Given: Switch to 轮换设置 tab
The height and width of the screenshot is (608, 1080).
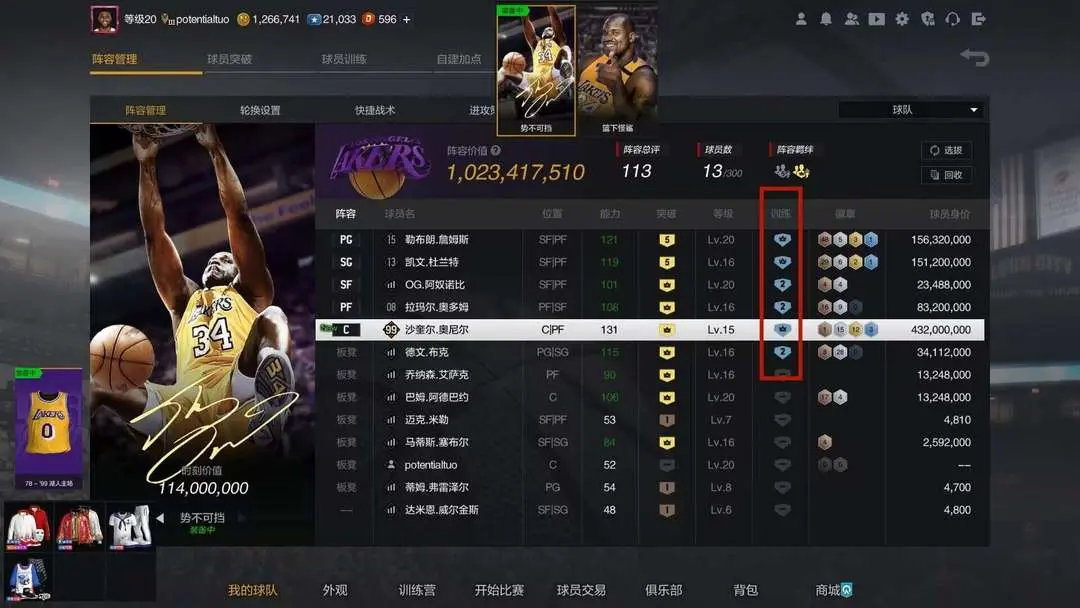Looking at the screenshot, I should [x=260, y=110].
